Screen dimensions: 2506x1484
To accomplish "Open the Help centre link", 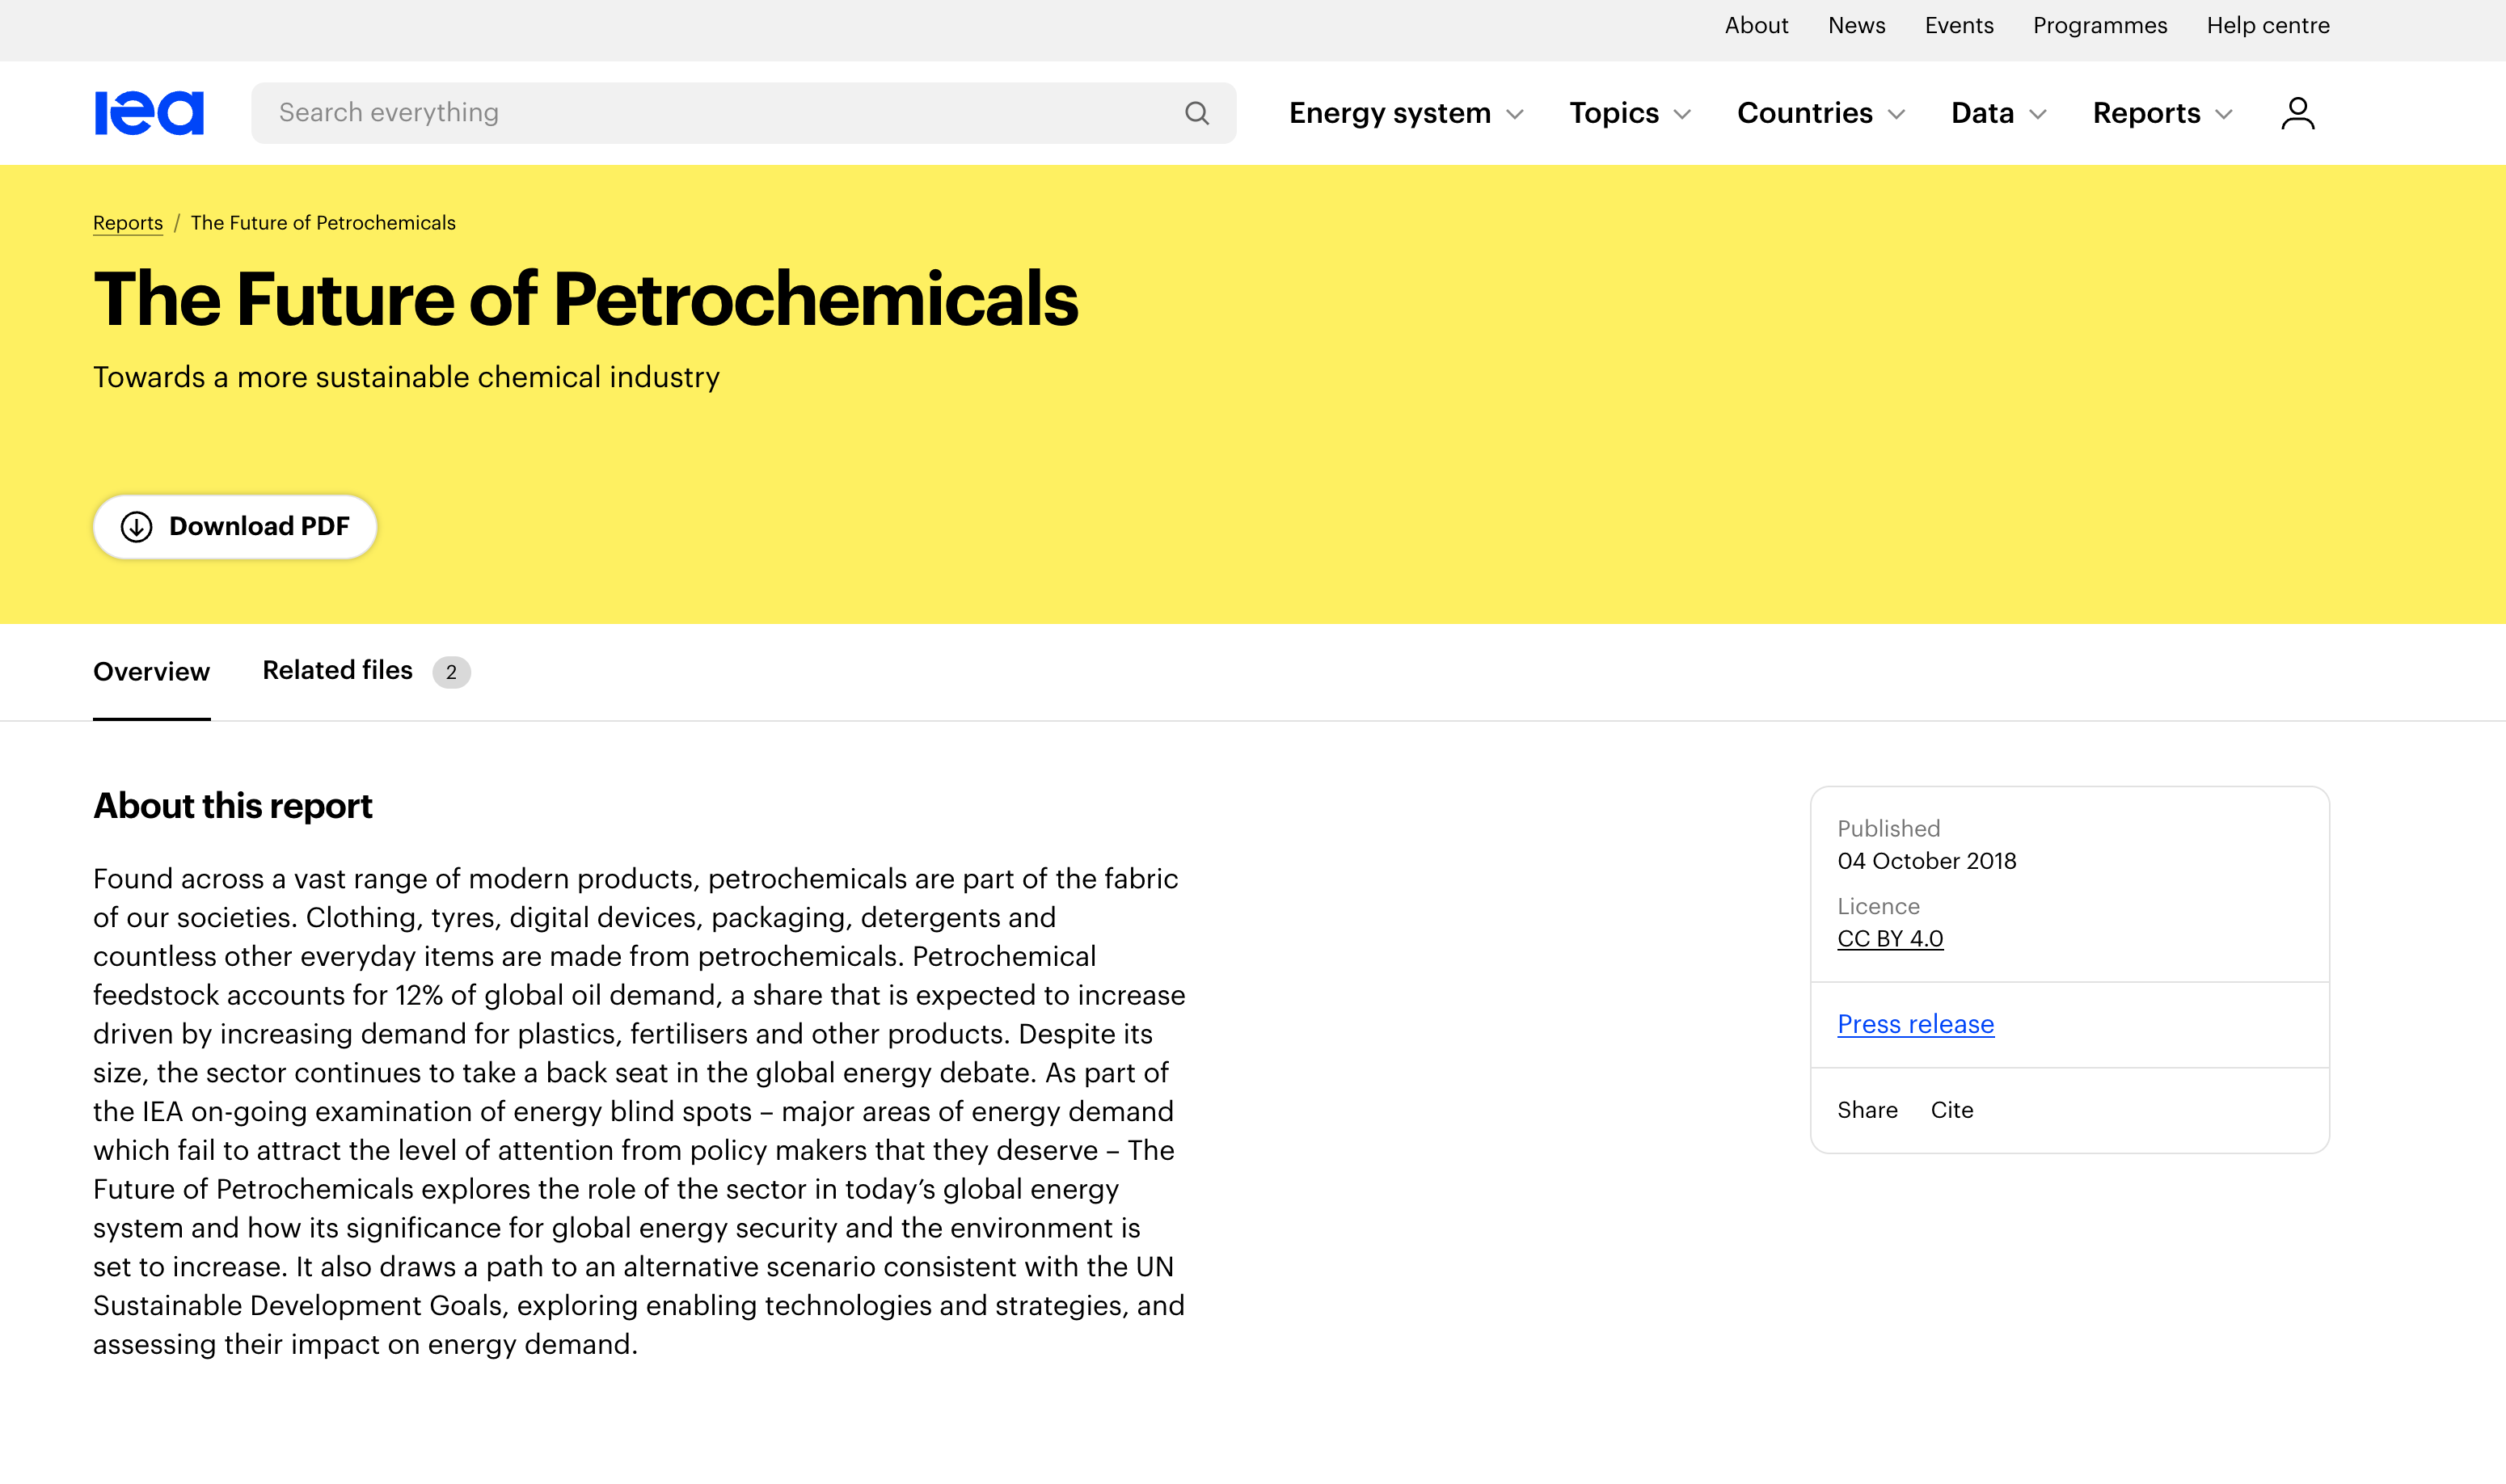I will (x=2268, y=26).
